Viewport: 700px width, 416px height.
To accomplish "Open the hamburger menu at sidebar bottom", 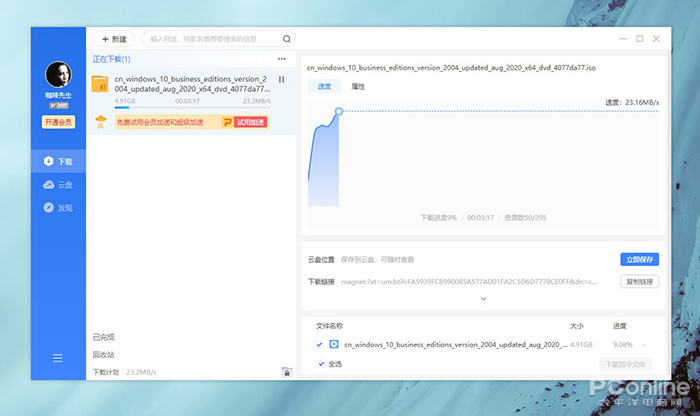I will [58, 358].
